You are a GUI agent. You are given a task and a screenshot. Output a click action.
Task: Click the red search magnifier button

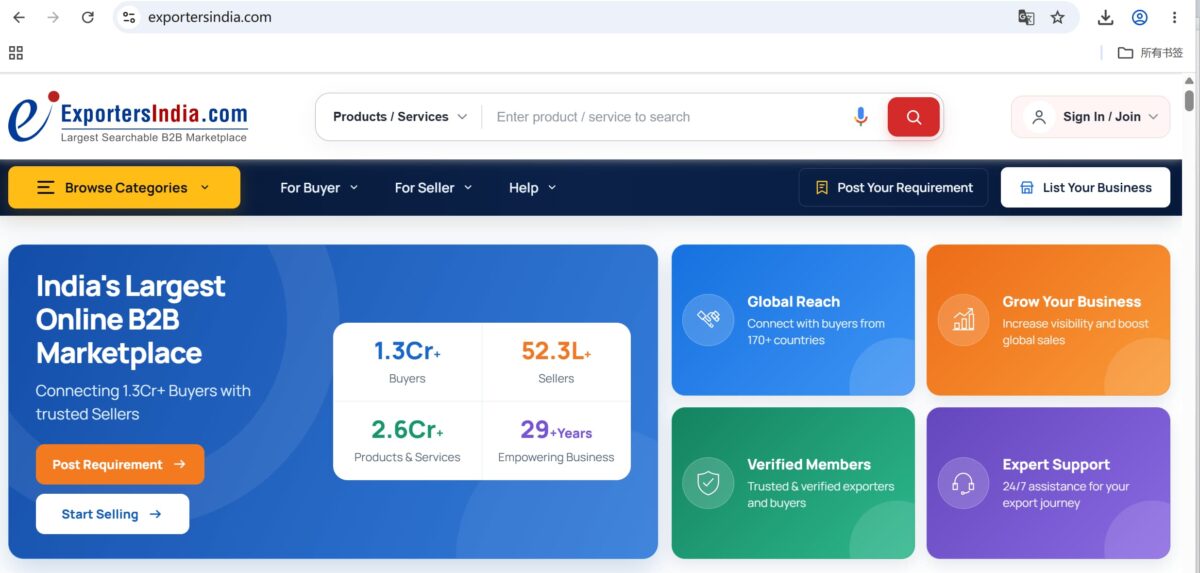coord(913,117)
